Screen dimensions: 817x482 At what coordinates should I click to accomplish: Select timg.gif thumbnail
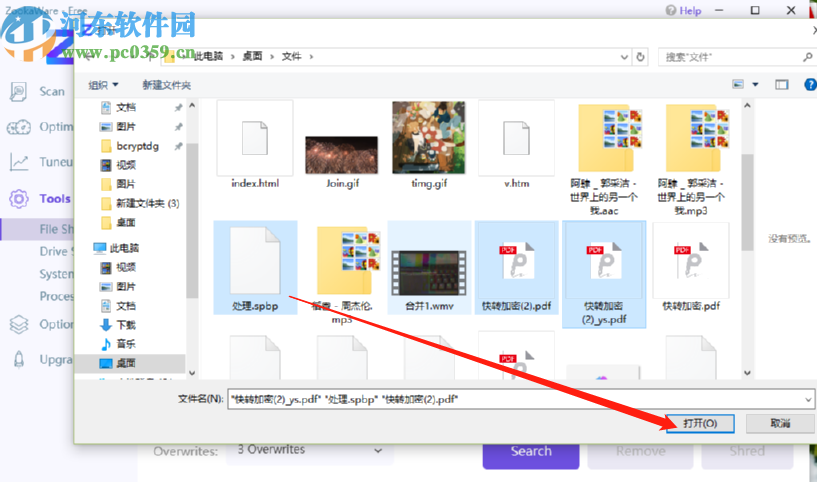point(428,138)
